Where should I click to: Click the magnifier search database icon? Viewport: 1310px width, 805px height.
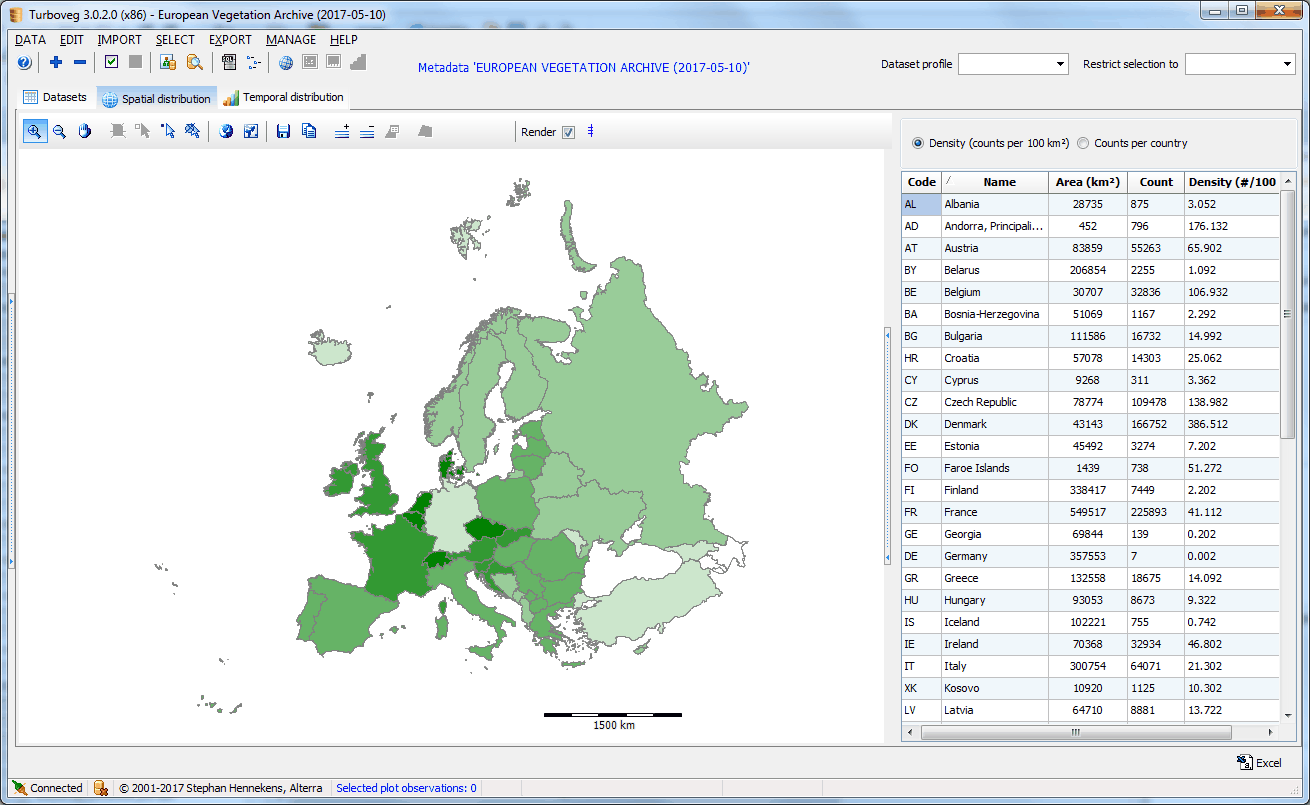coord(194,63)
